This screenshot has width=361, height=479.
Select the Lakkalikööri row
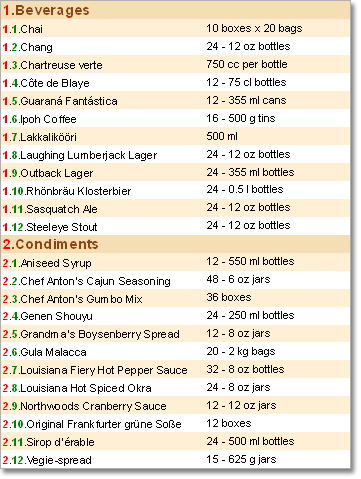[x=176, y=136]
